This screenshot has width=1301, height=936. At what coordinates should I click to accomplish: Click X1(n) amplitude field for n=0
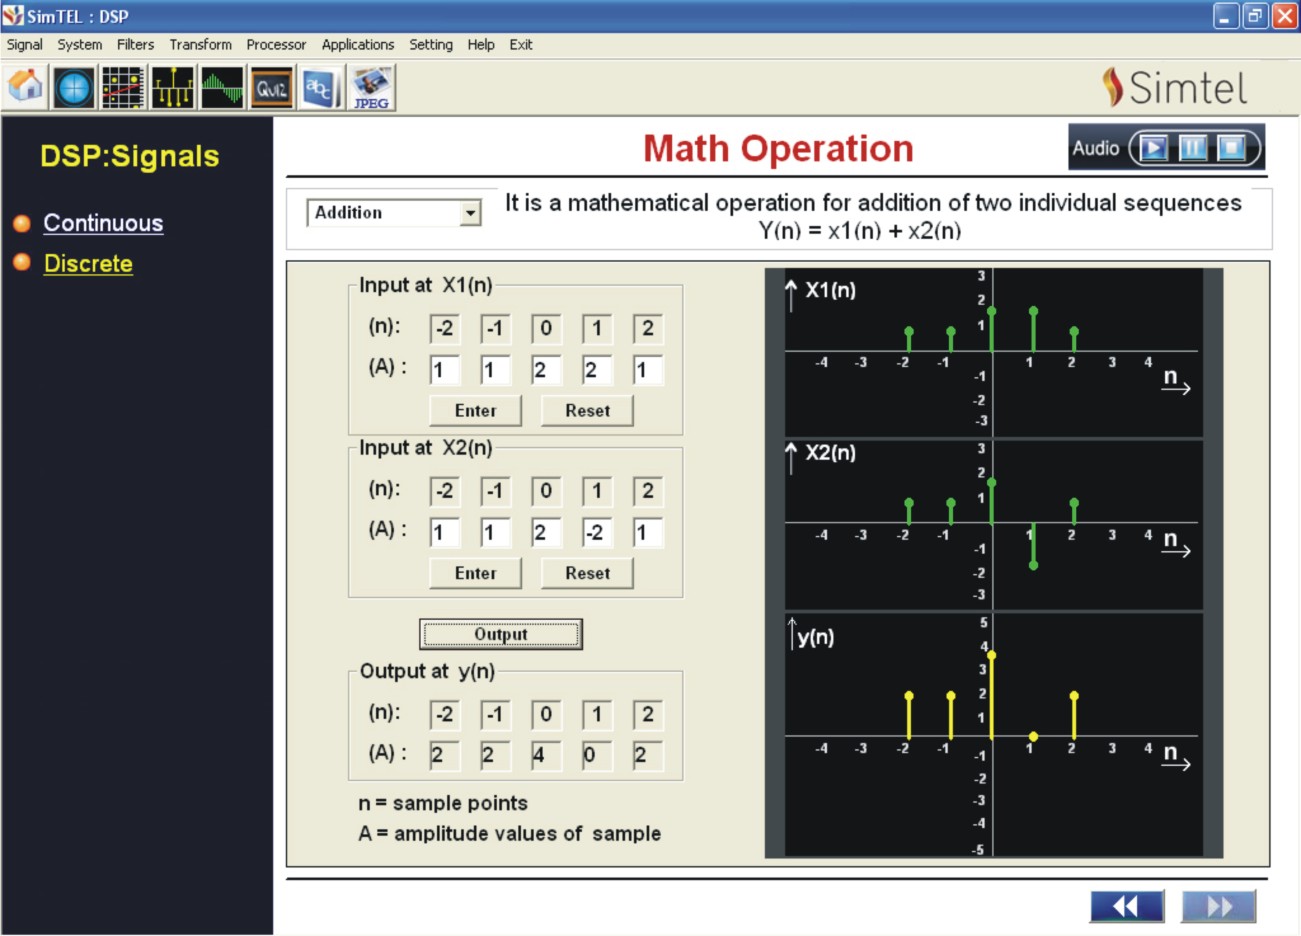click(x=546, y=370)
